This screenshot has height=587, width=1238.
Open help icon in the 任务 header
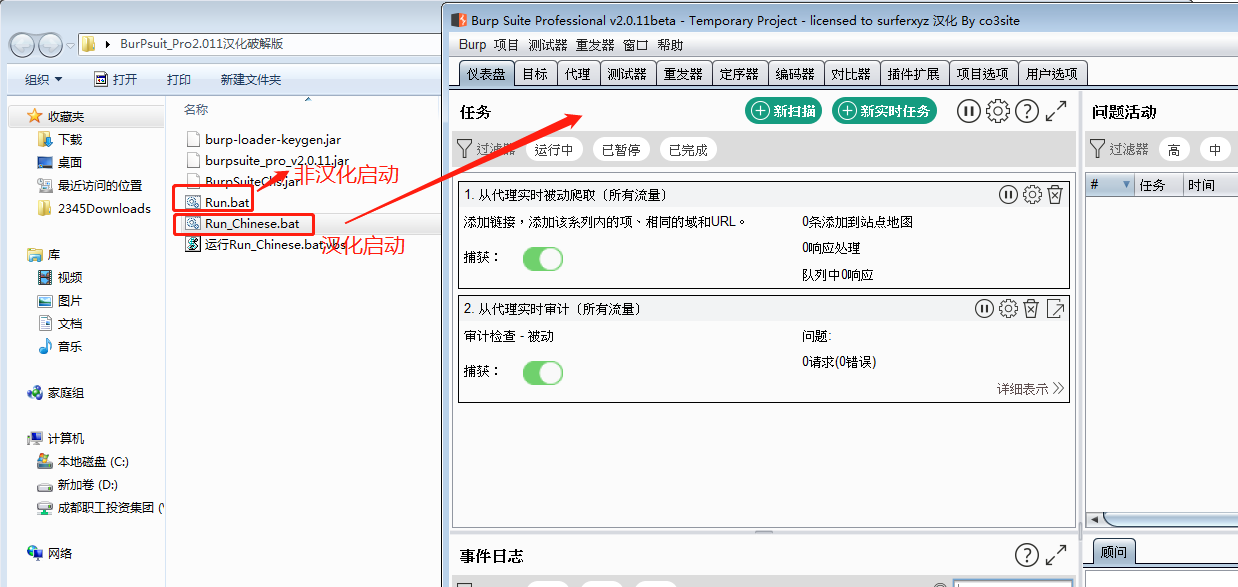[1027, 111]
